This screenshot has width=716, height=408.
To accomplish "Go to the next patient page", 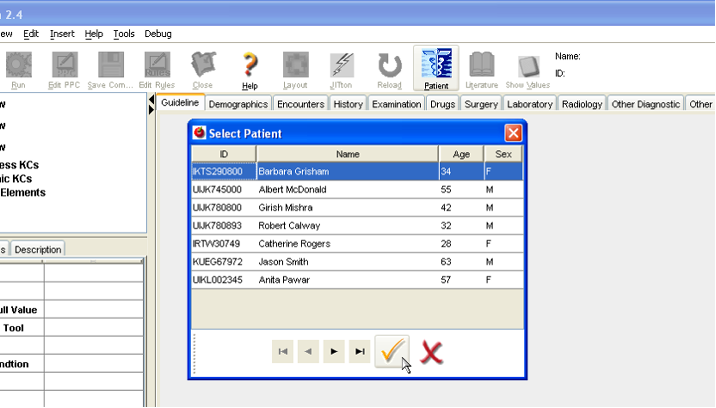I will [334, 351].
